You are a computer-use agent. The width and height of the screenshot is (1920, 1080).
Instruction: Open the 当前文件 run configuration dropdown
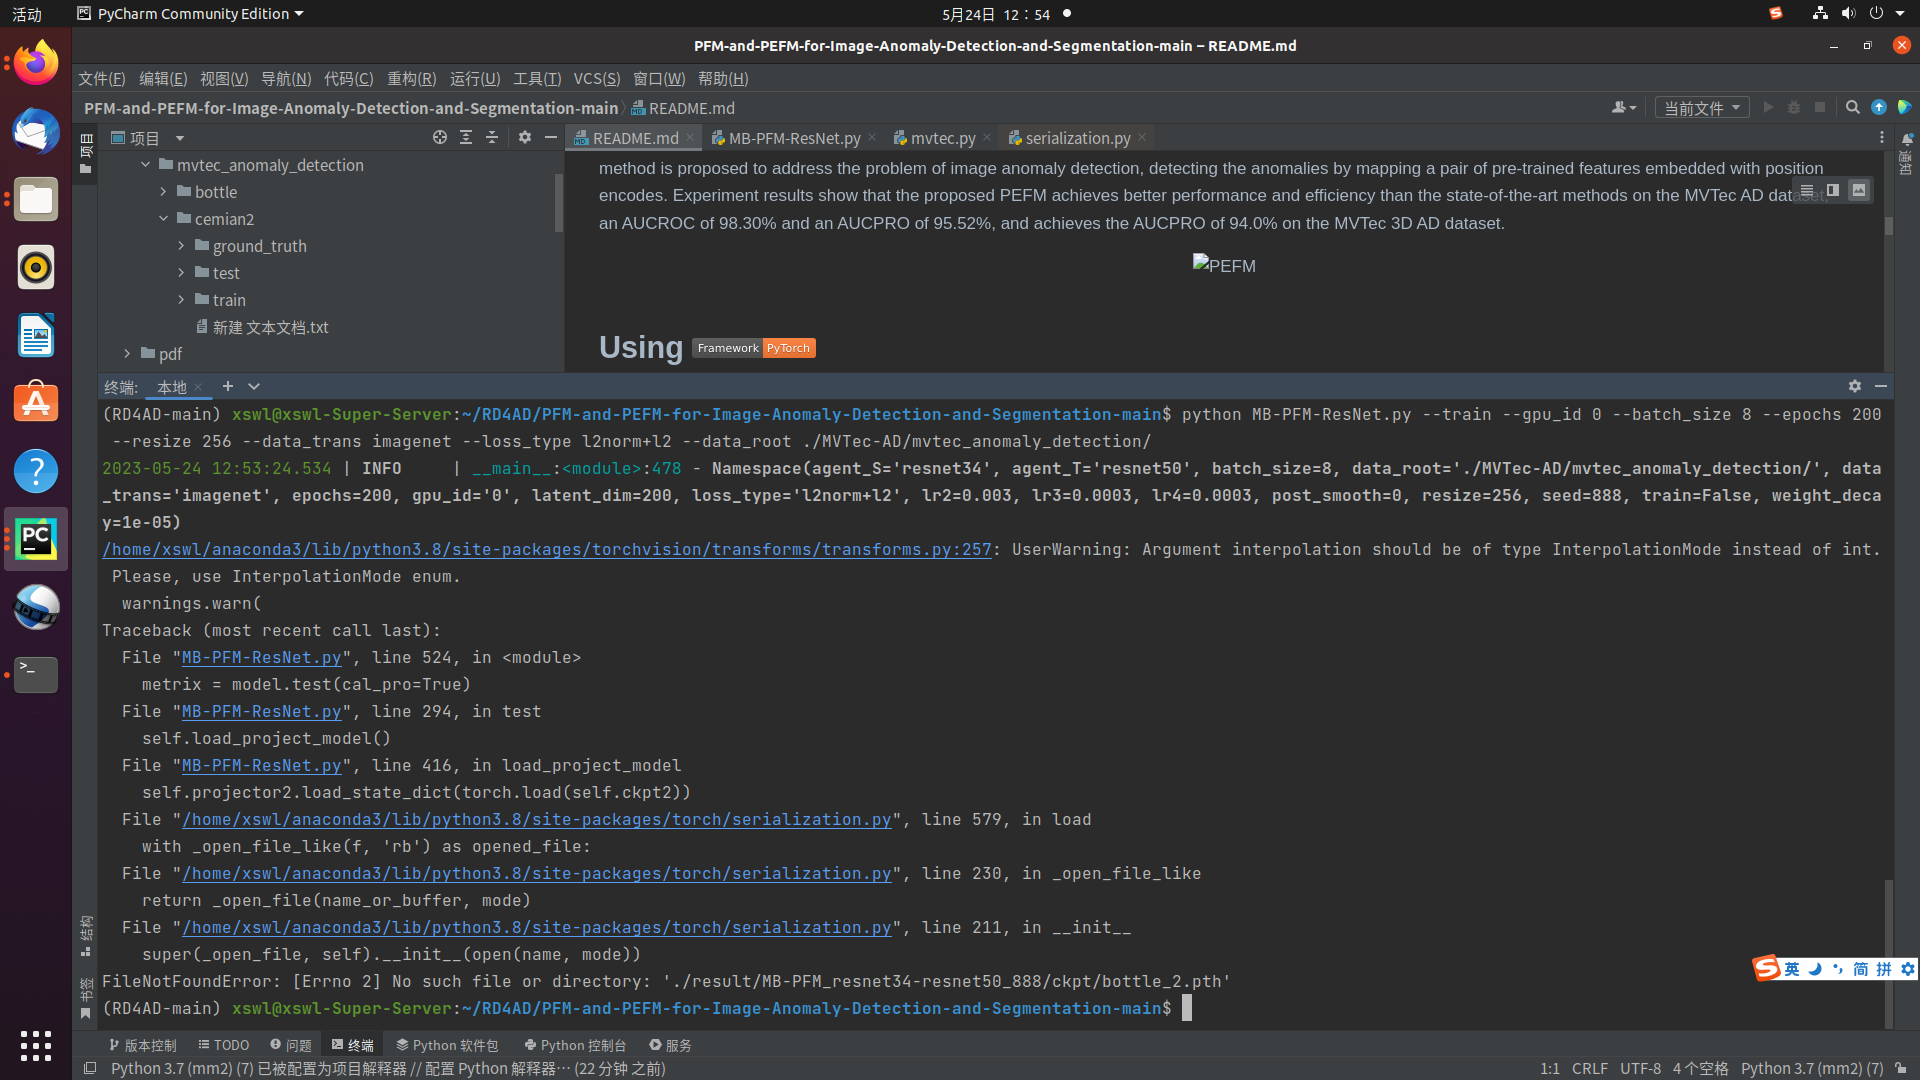[1702, 107]
